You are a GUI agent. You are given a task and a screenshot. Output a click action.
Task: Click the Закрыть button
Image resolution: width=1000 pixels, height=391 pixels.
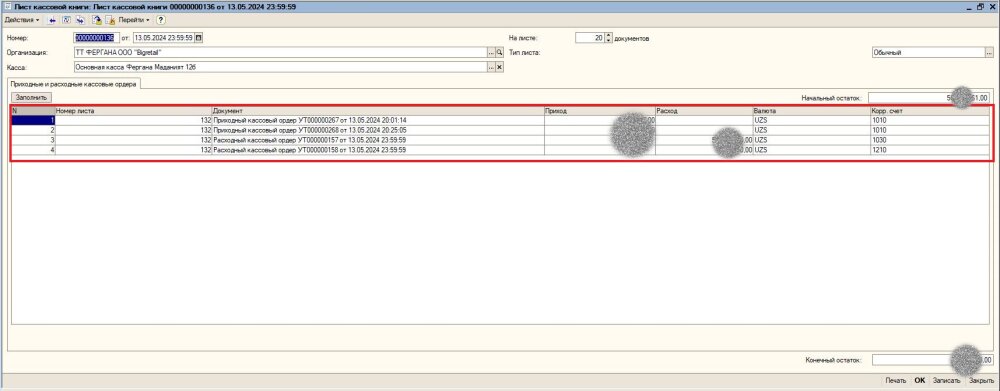[x=981, y=381]
